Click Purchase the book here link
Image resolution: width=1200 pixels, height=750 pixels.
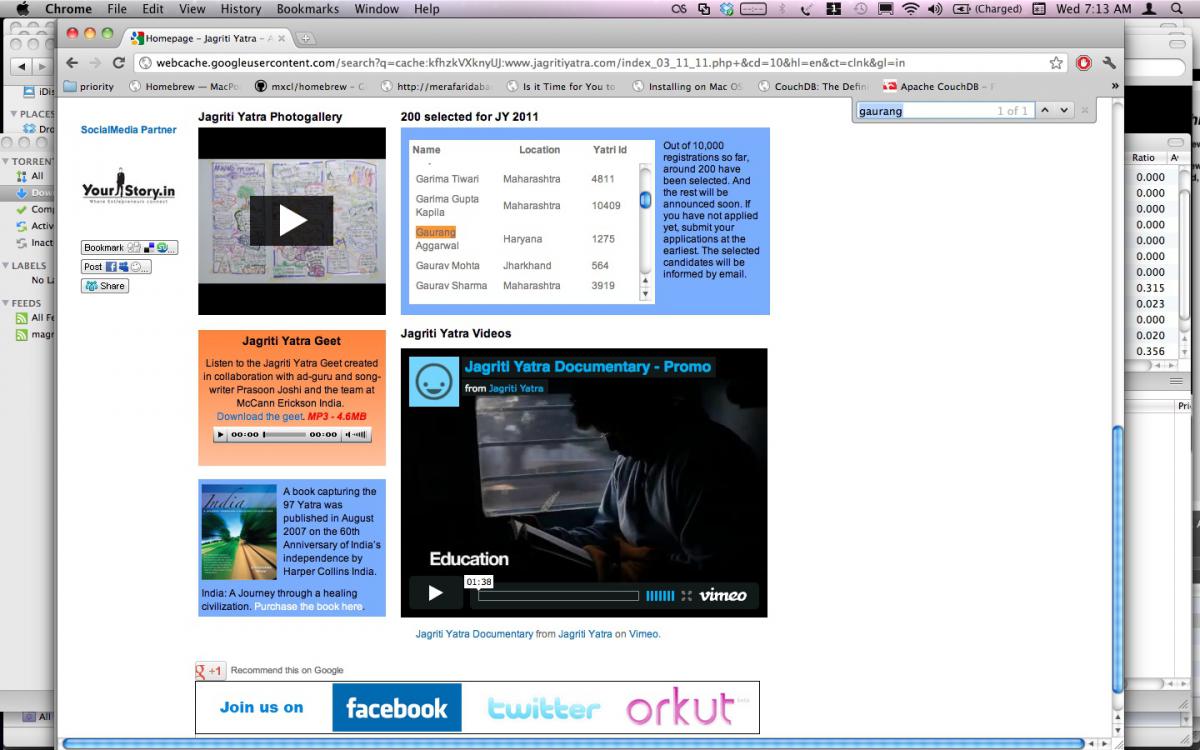point(308,606)
